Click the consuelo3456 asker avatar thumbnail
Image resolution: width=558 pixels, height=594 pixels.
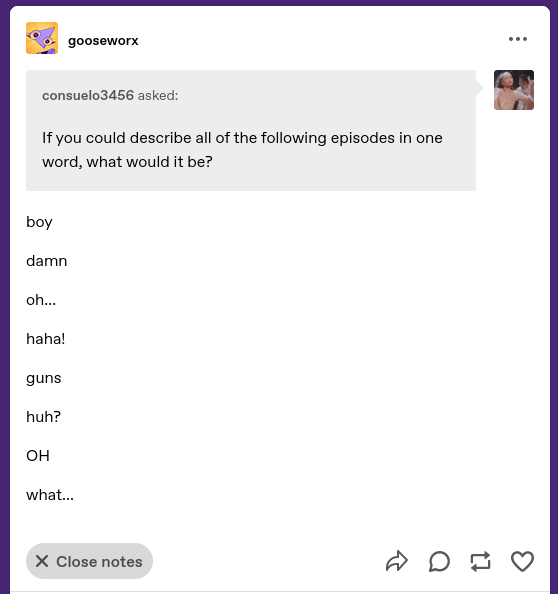tap(514, 90)
